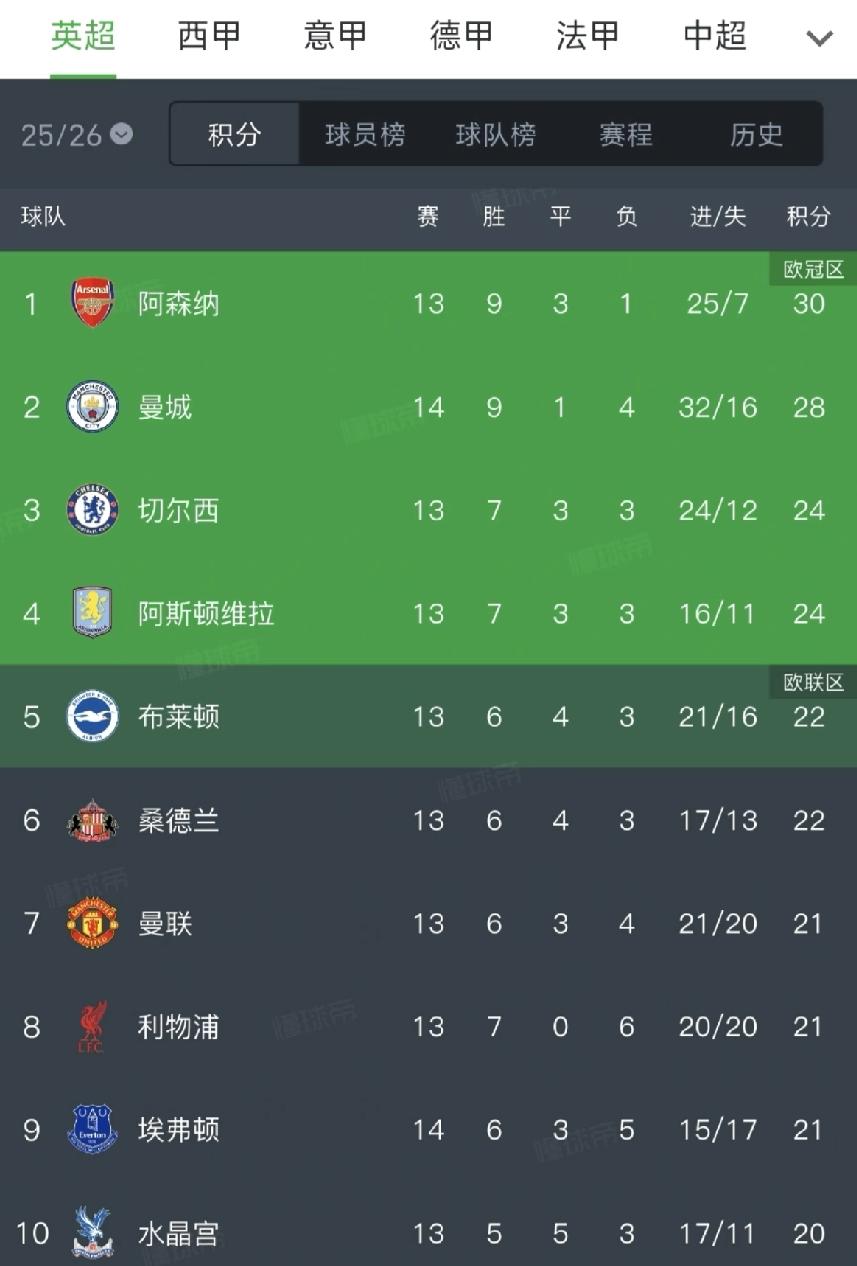Tap the Everton club crest
This screenshot has height=1266, width=857.
[x=92, y=1130]
